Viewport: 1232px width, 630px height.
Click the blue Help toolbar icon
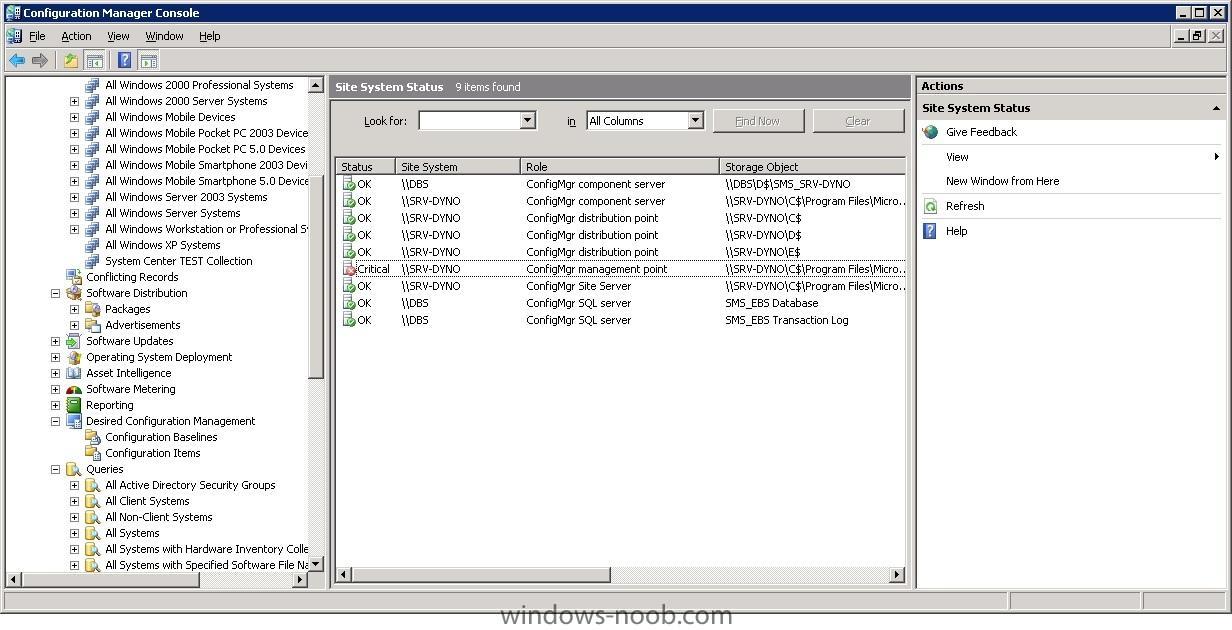click(125, 60)
